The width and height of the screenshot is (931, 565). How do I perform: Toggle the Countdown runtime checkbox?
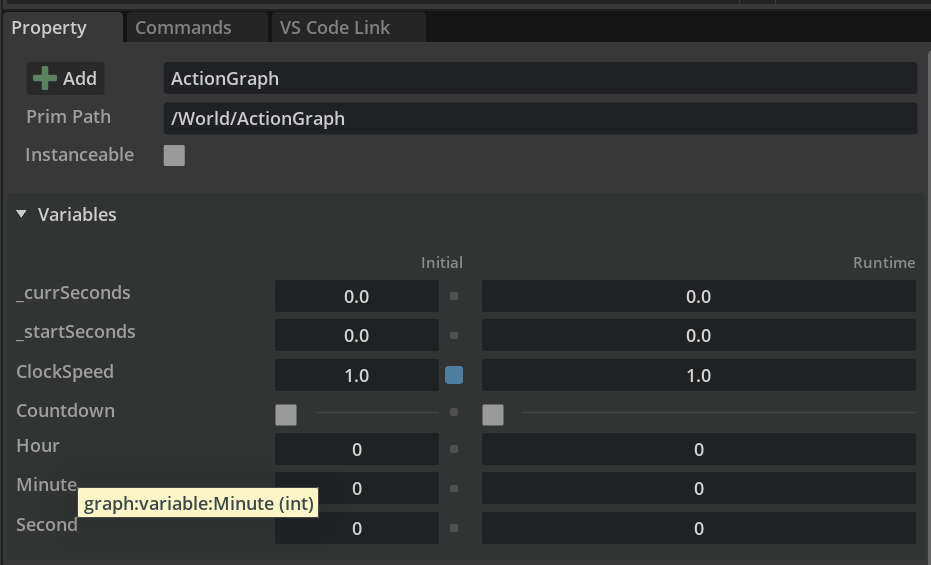[493, 414]
